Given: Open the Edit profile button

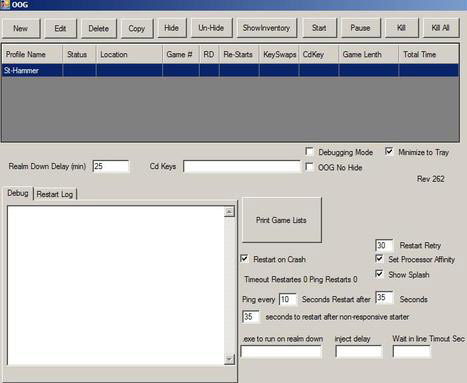Looking at the screenshot, I should (x=60, y=28).
